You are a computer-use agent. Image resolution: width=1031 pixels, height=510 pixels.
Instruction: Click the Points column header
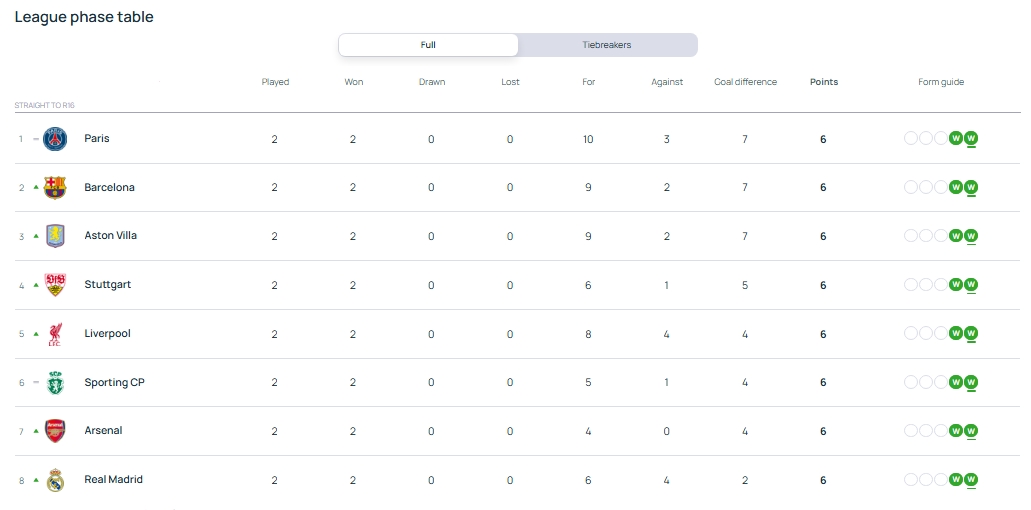point(824,82)
